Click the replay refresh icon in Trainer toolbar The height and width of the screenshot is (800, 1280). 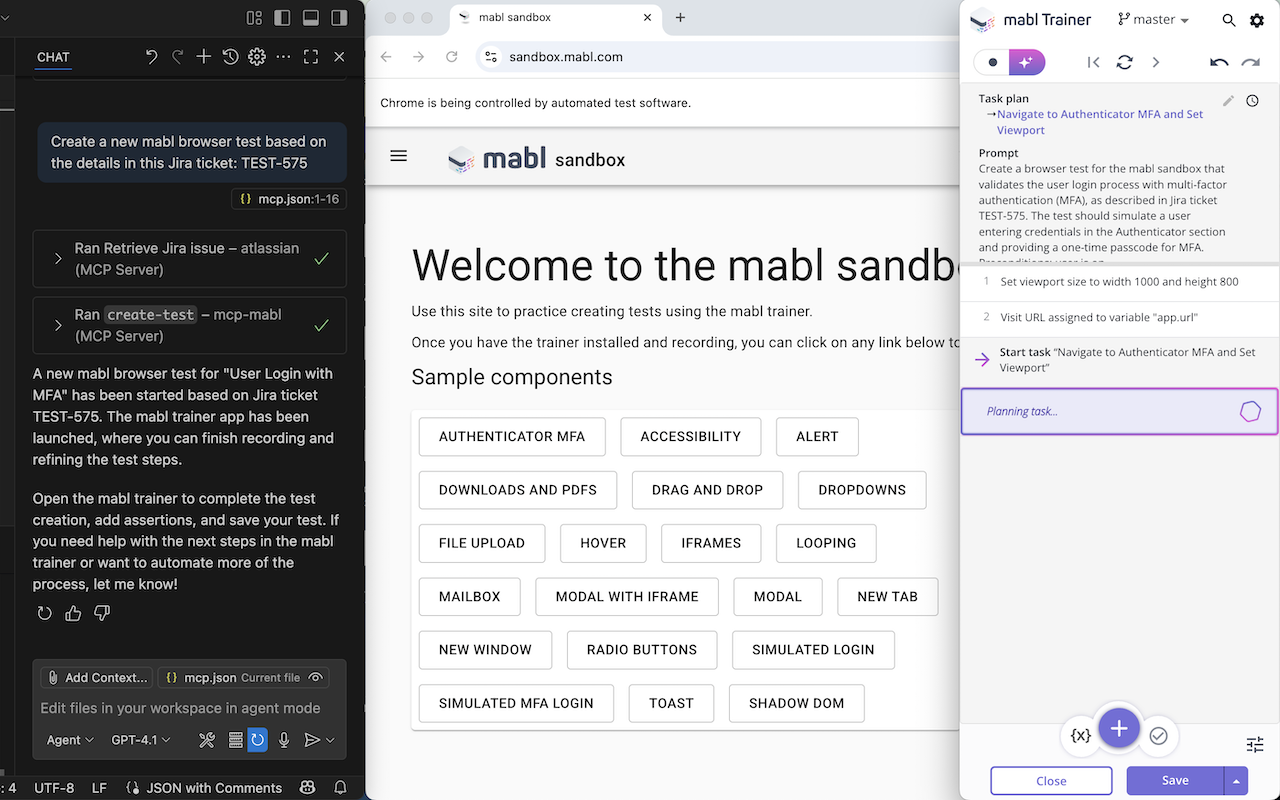click(x=1125, y=62)
